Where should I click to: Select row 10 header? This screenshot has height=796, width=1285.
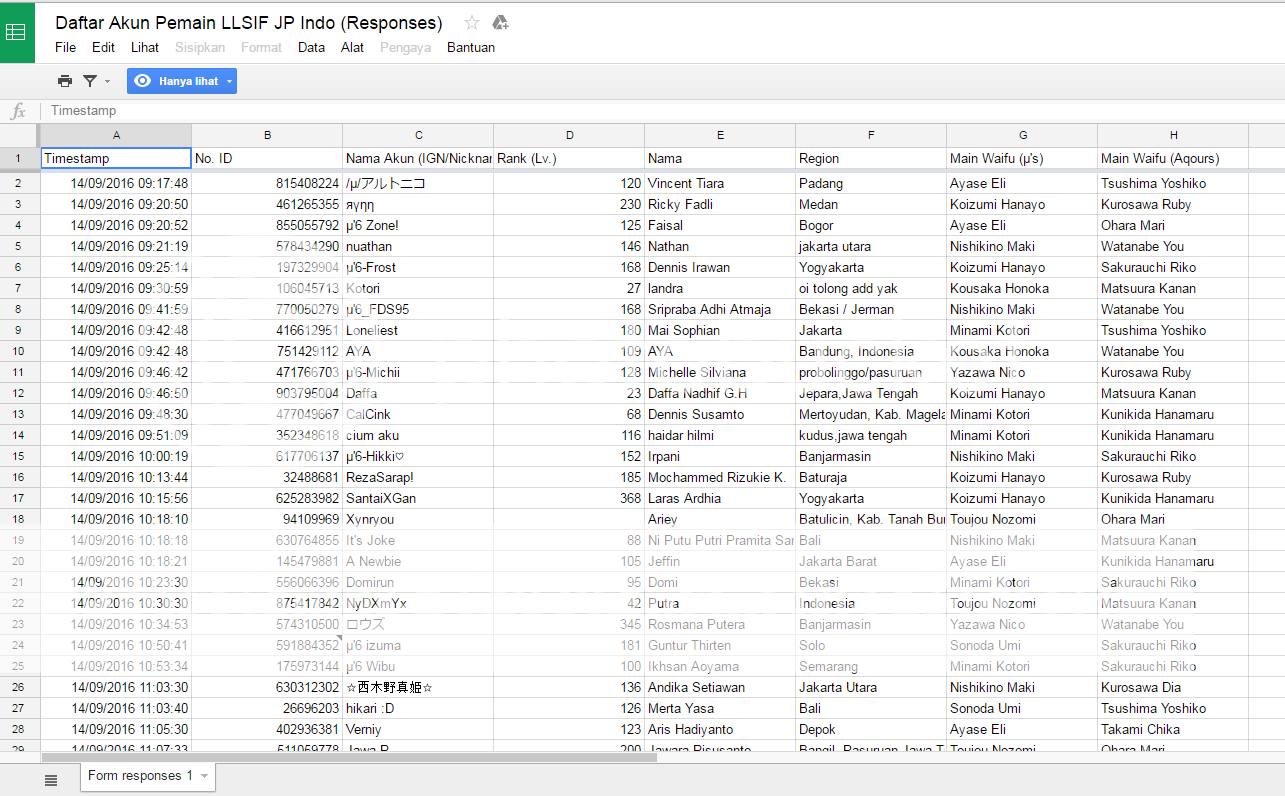pos(19,351)
